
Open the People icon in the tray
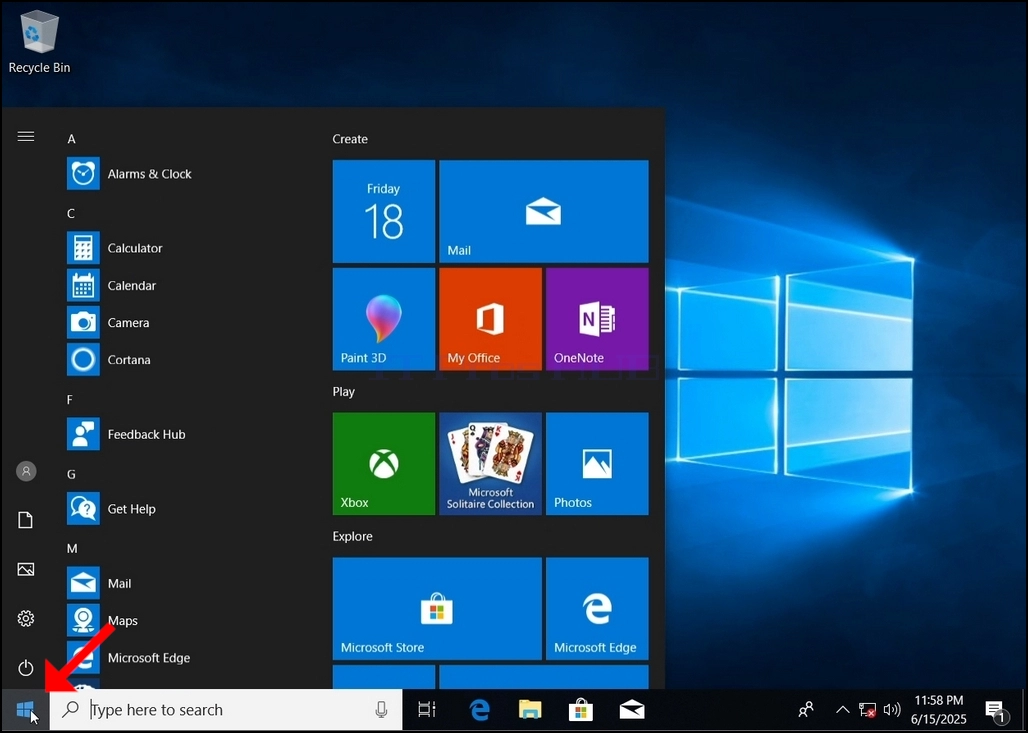[806, 709]
